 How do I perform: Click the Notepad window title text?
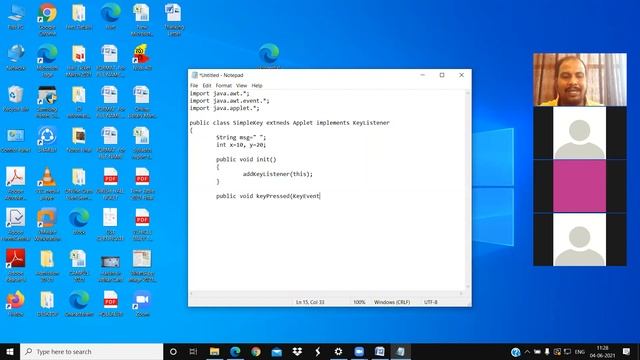click(x=221, y=75)
